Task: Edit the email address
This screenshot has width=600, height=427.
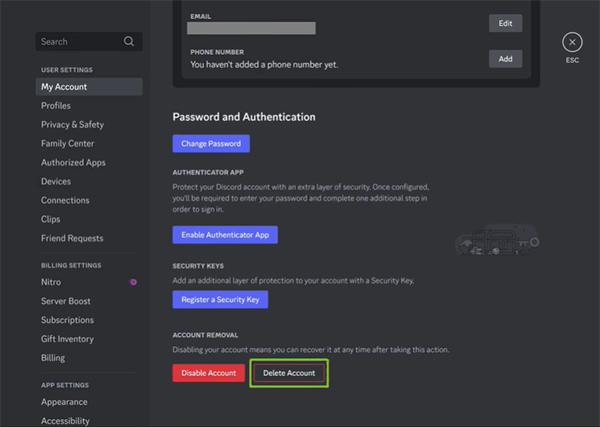Action: 505,23
